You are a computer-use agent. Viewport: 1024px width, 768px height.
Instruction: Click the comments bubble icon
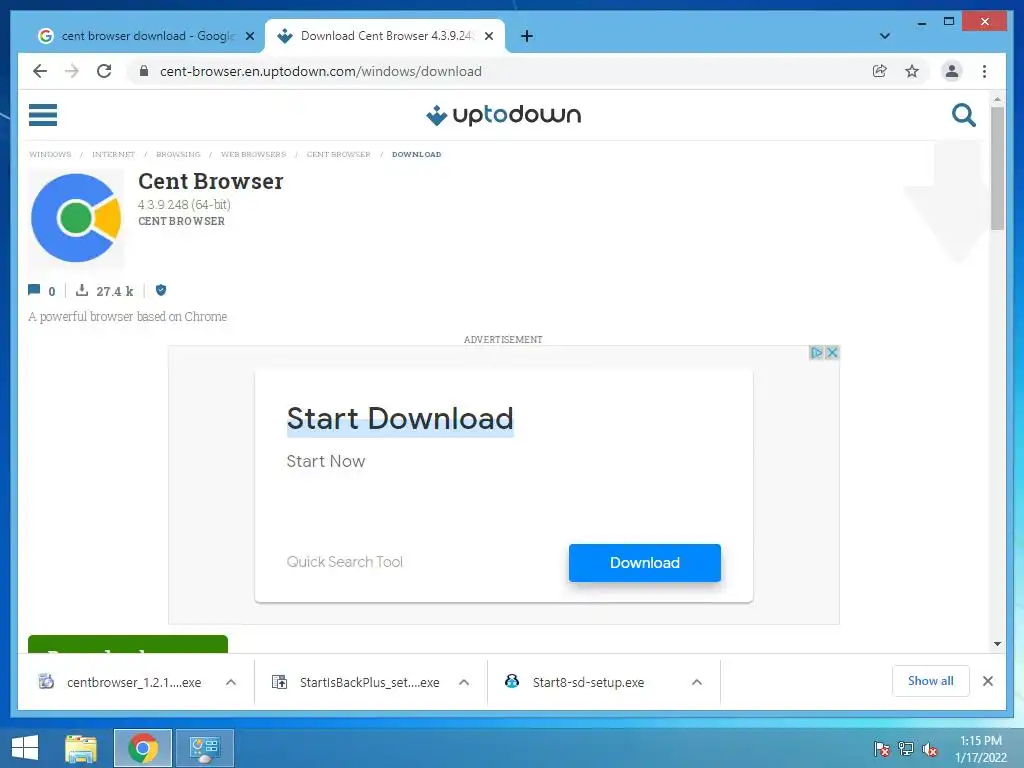click(x=34, y=290)
